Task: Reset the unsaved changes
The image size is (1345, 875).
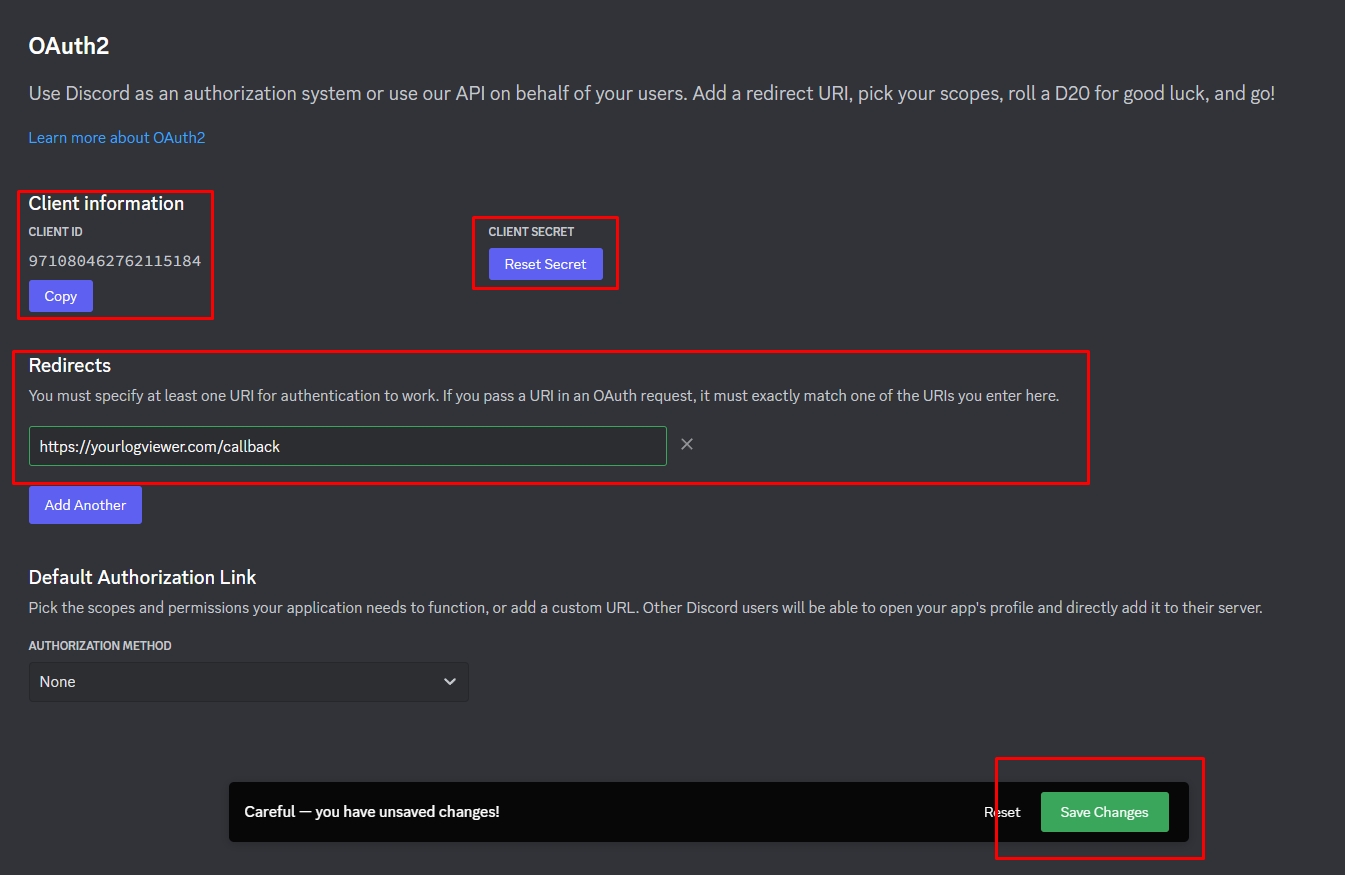Action: tap(1002, 812)
